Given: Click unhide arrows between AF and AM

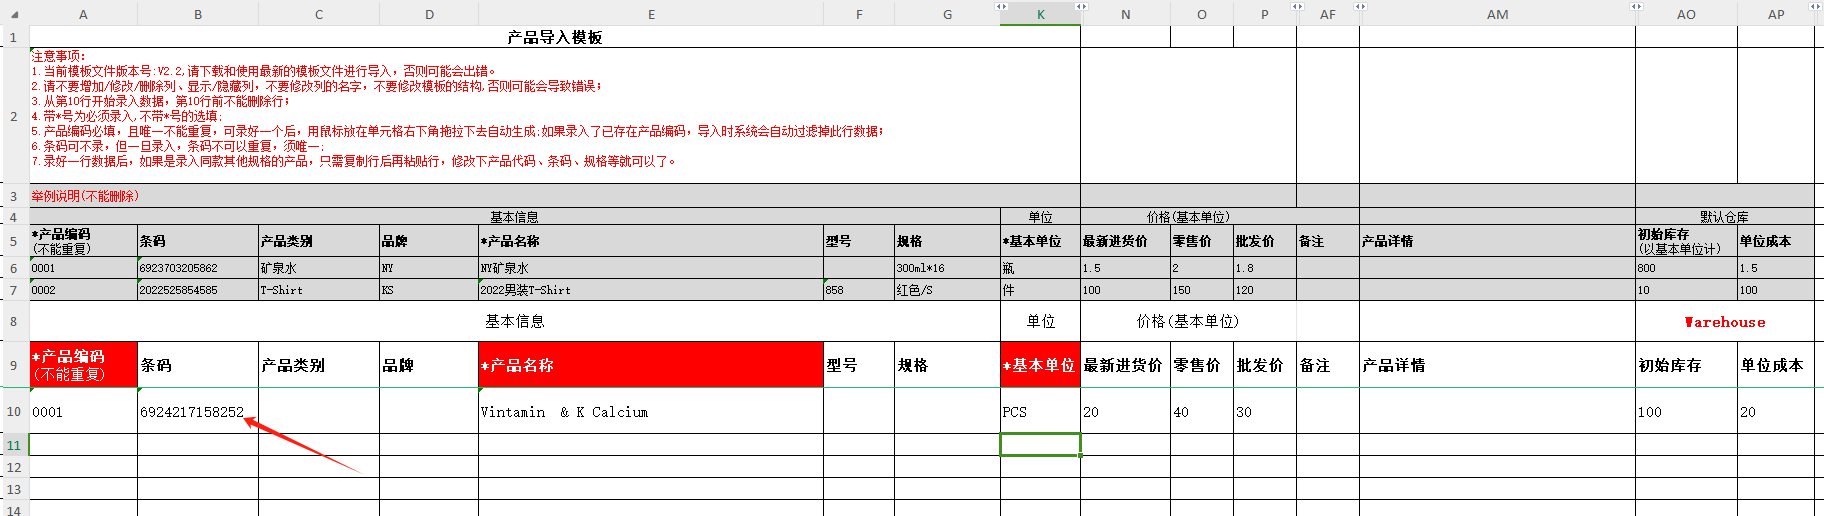Looking at the screenshot, I should (1360, 7).
